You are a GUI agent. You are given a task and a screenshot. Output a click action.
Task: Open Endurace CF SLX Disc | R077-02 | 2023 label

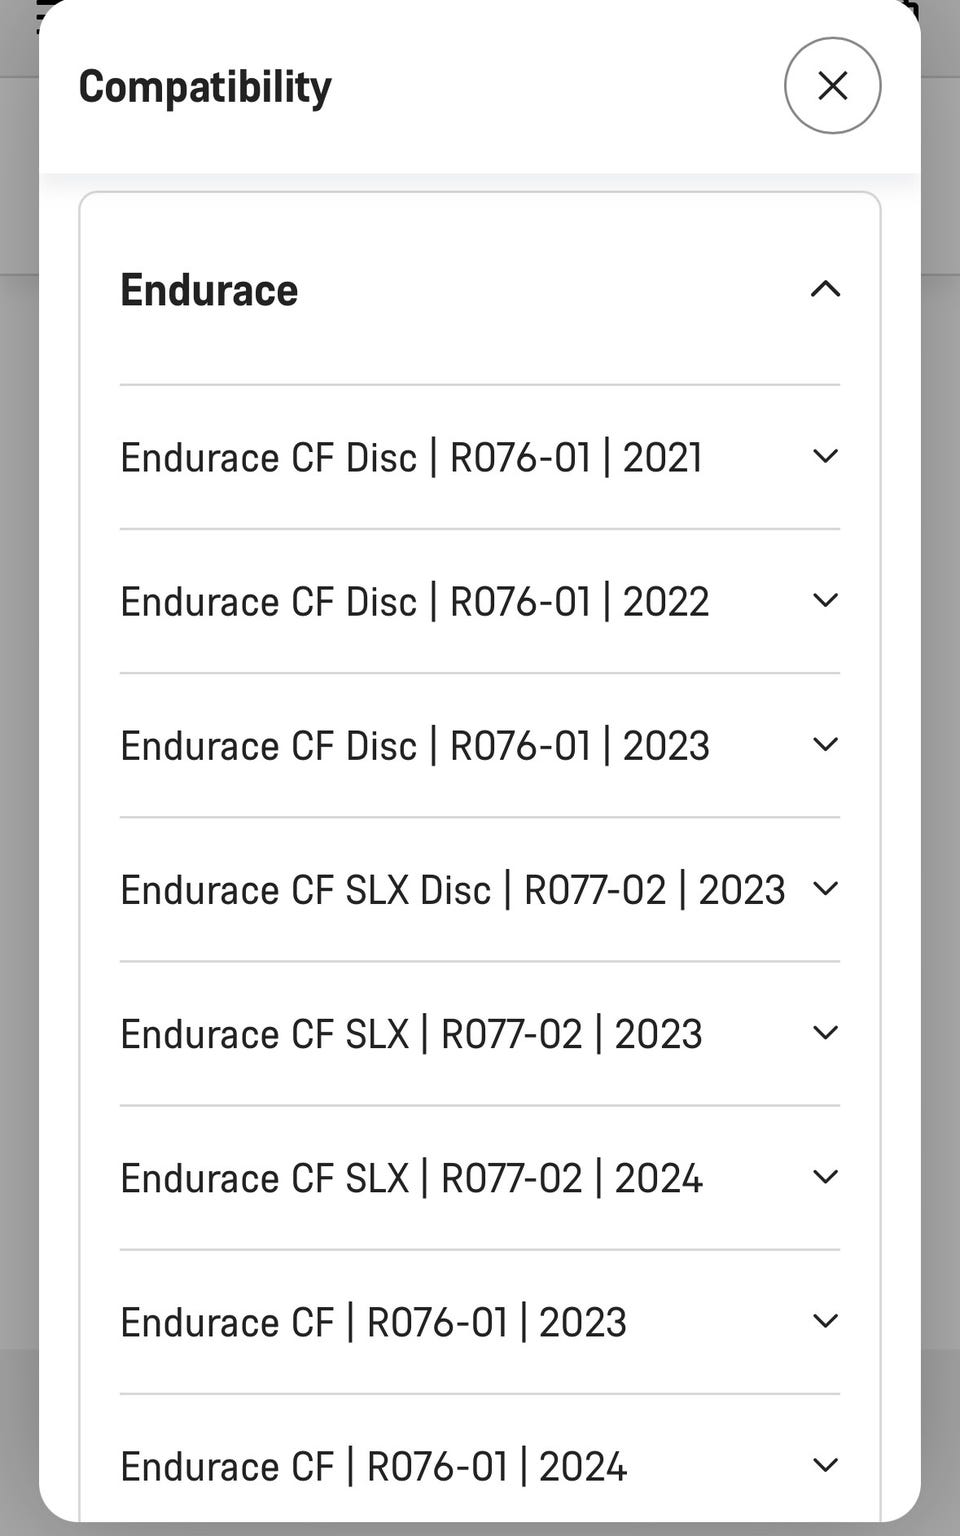[453, 890]
